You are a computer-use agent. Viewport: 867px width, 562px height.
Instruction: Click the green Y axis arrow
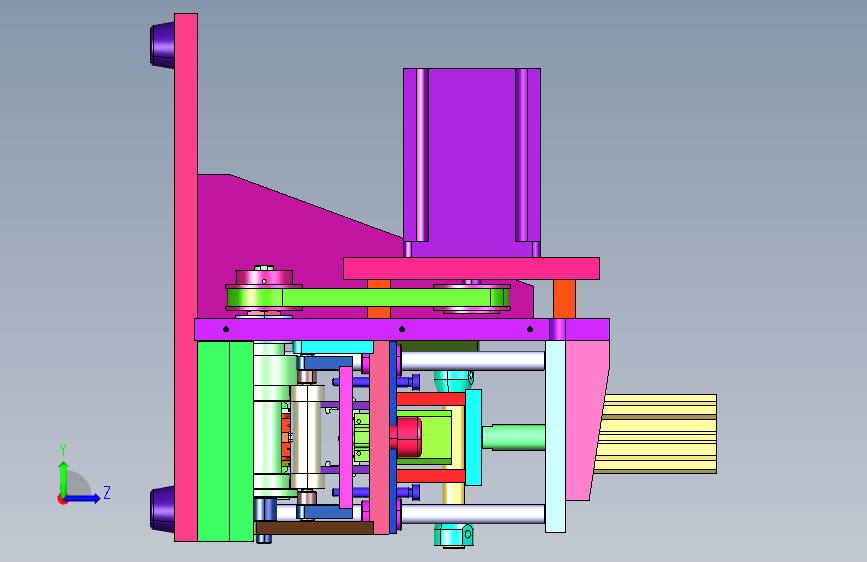pos(63,478)
